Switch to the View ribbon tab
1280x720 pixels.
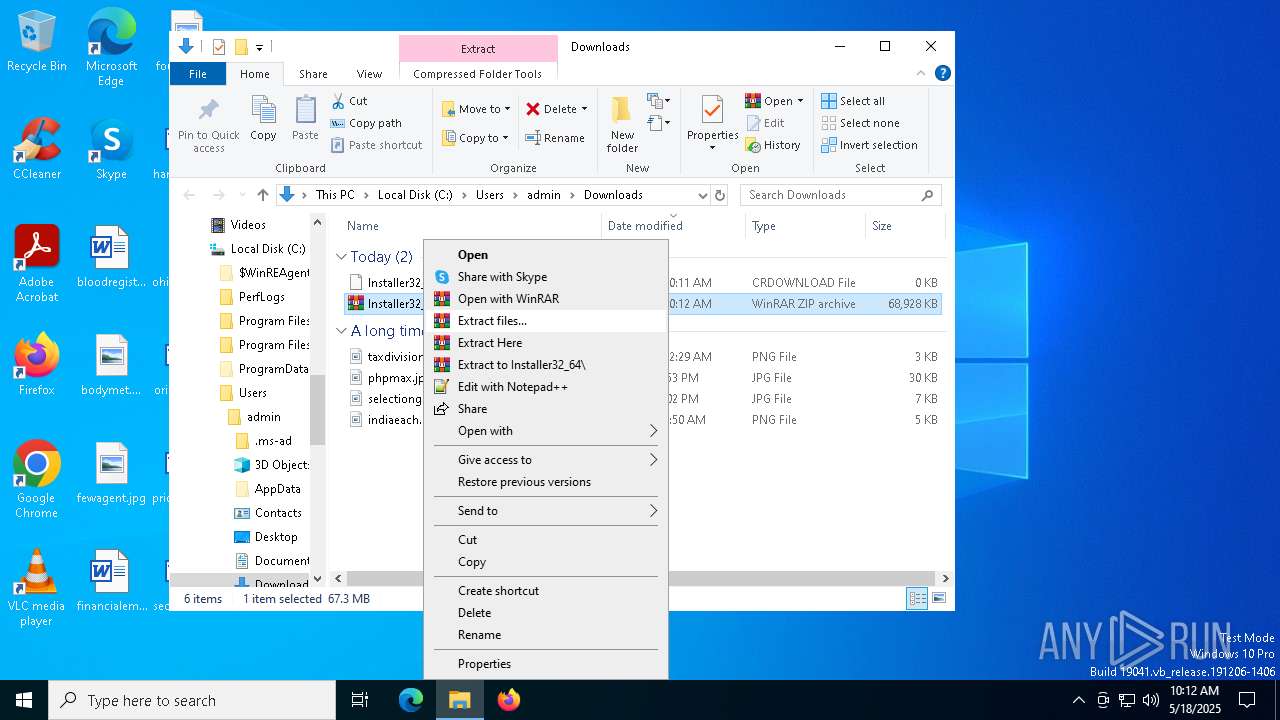pyautogui.click(x=369, y=74)
